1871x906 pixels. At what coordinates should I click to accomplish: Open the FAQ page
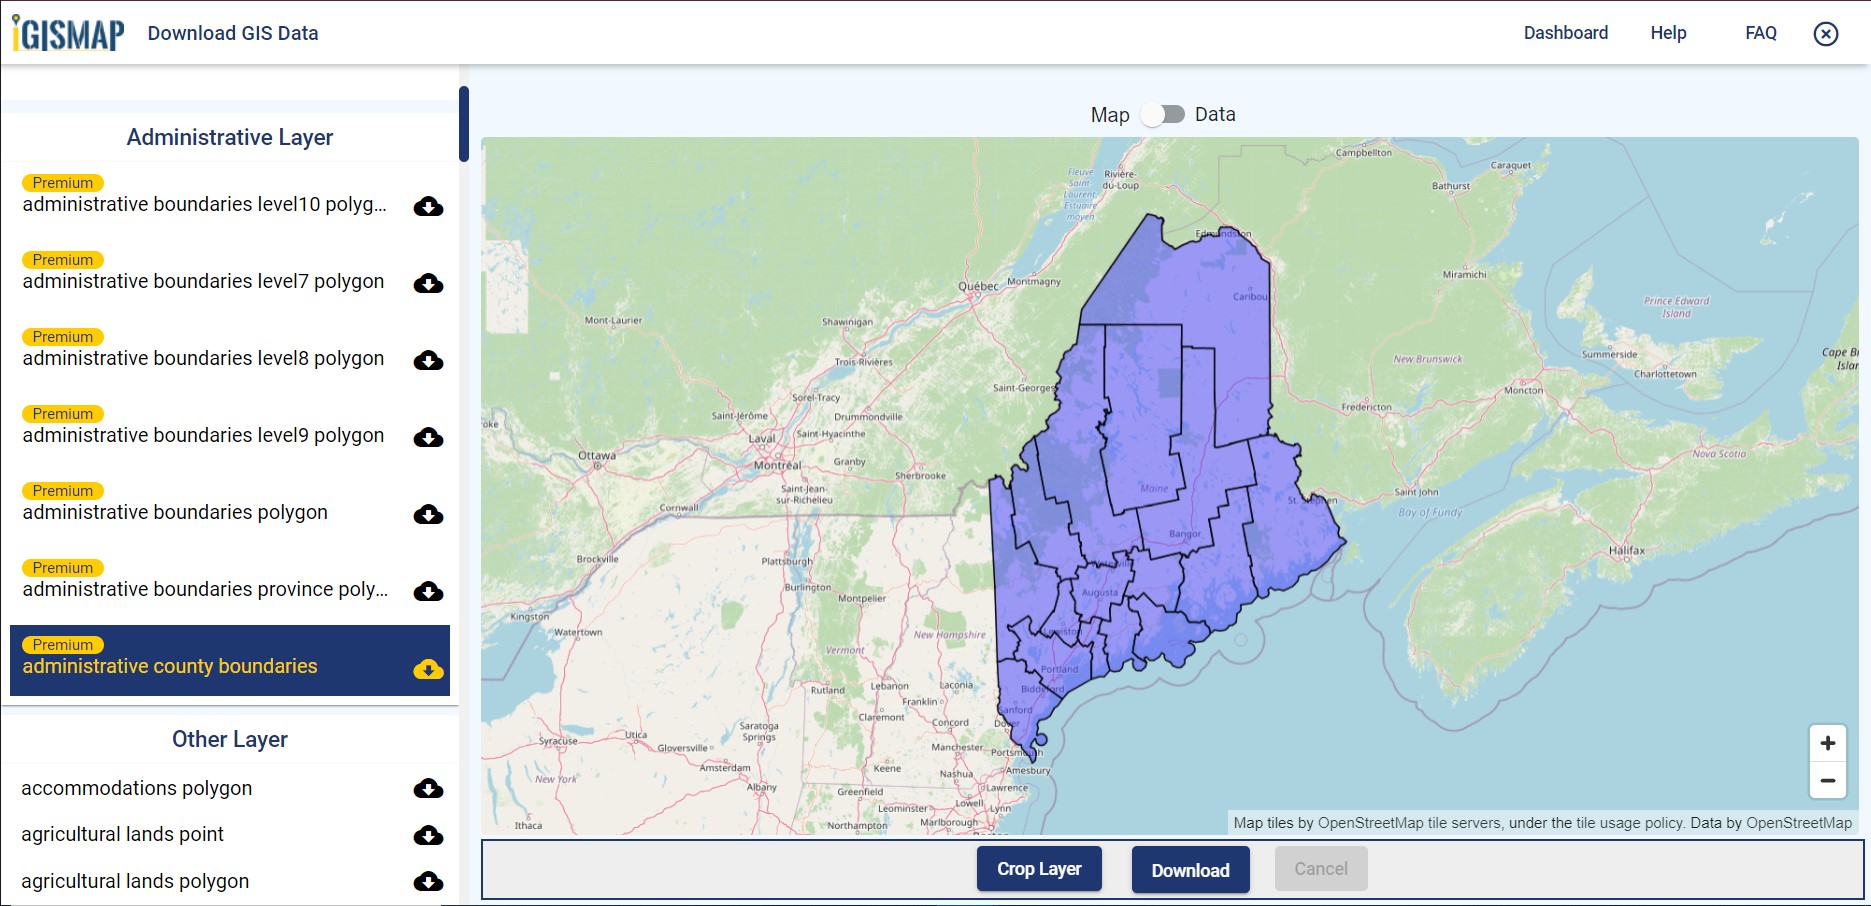click(x=1760, y=32)
